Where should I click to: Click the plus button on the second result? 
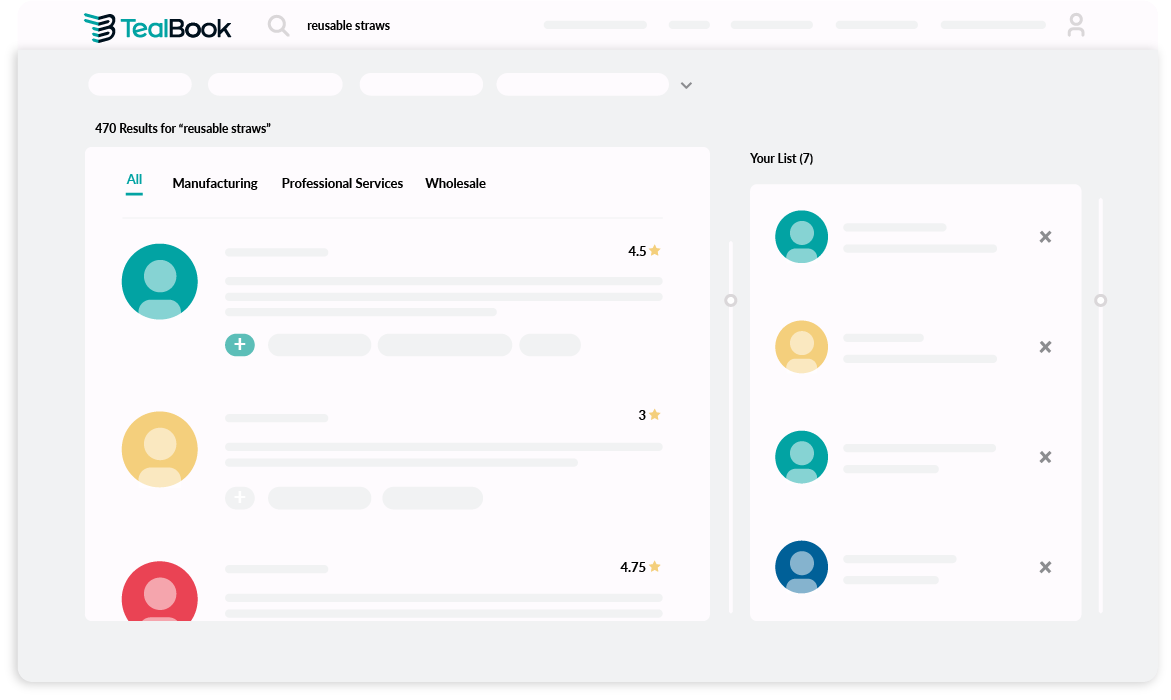[240, 497]
